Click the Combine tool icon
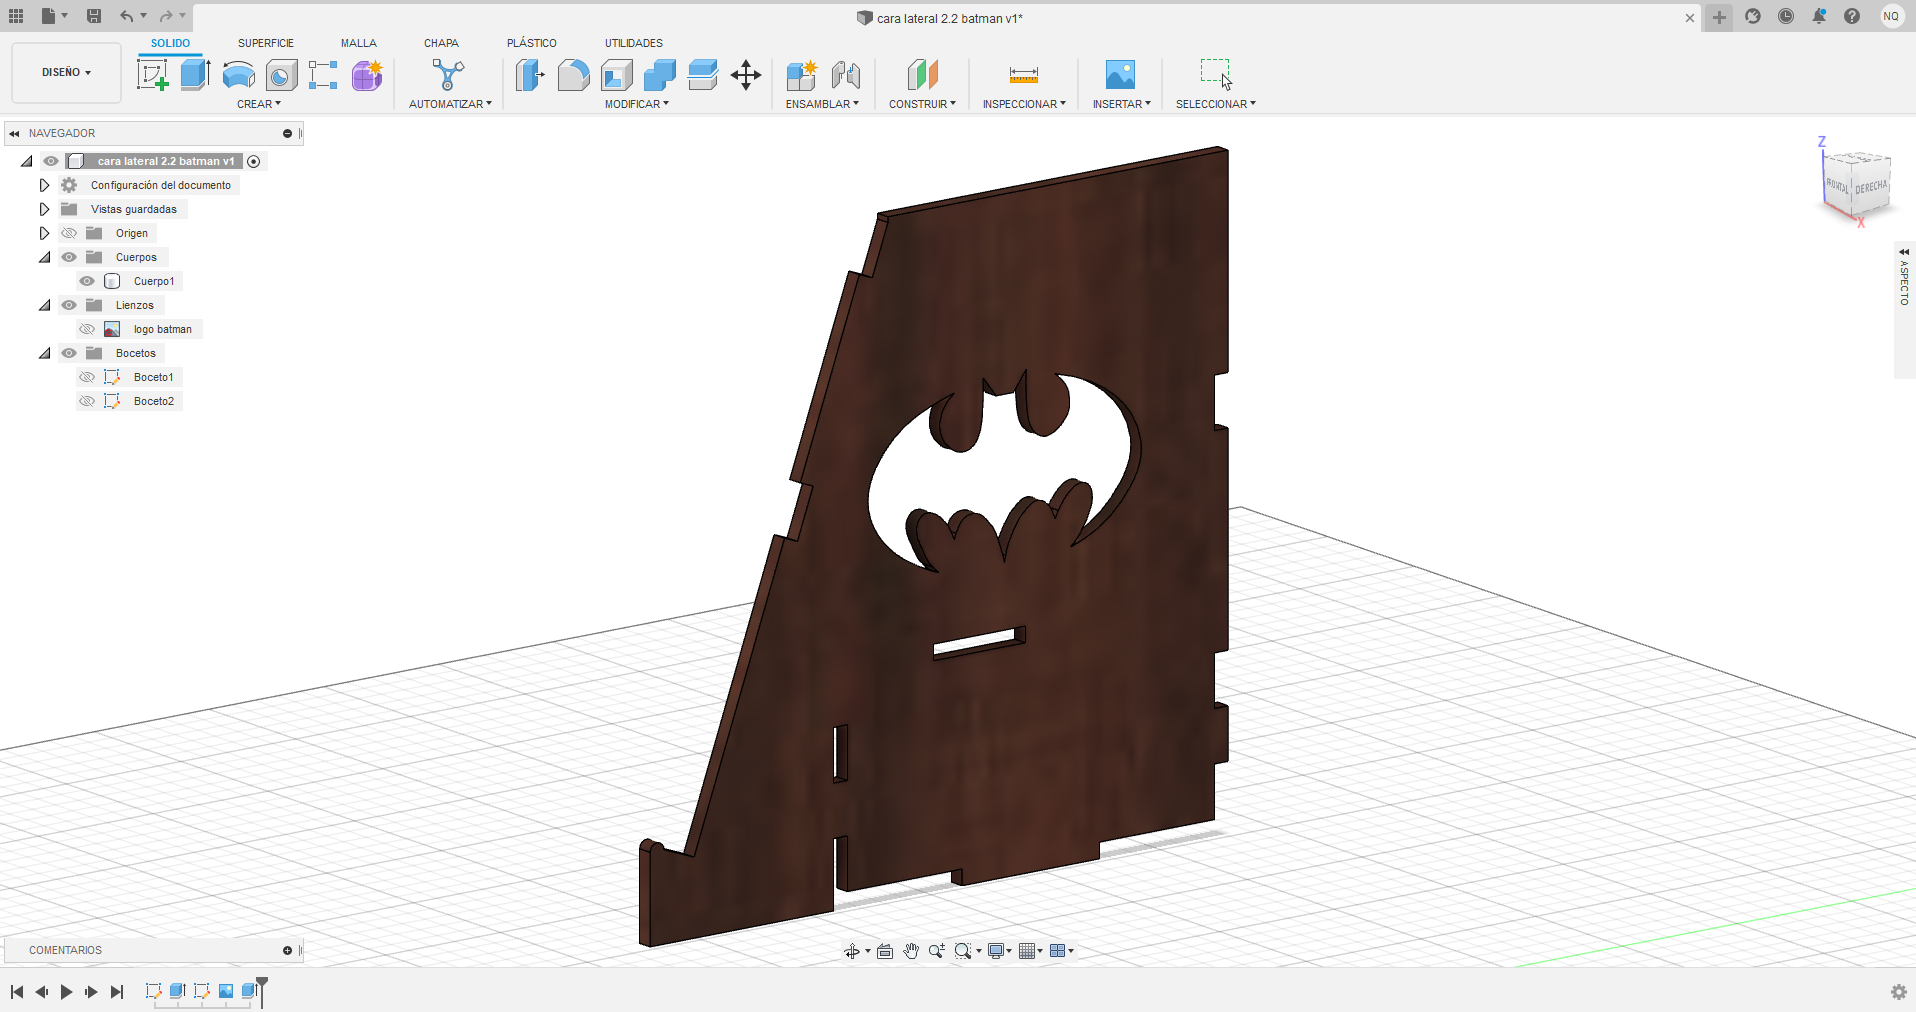This screenshot has width=1916, height=1012. pos(659,75)
